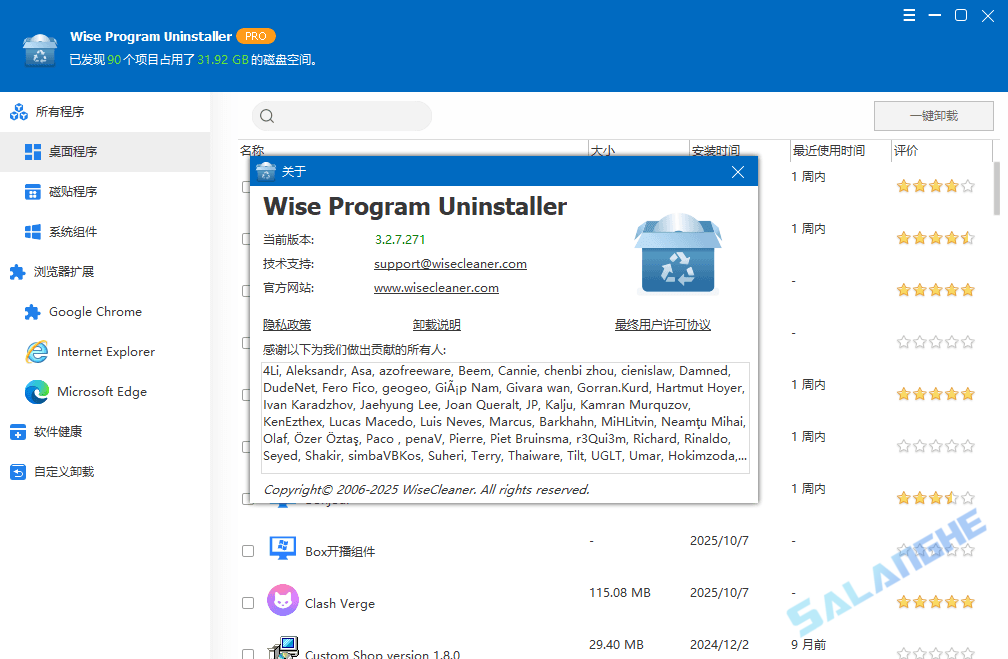Select Microsoft Edge in browser extensions

[96, 391]
